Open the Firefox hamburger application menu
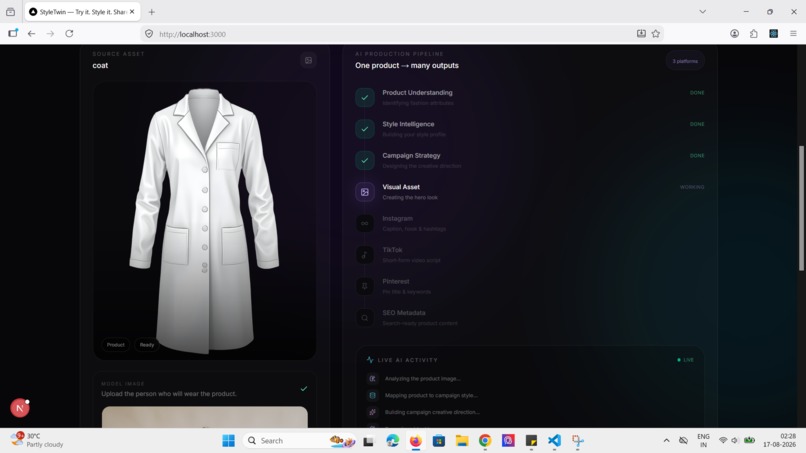Image resolution: width=806 pixels, height=453 pixels. [x=793, y=34]
